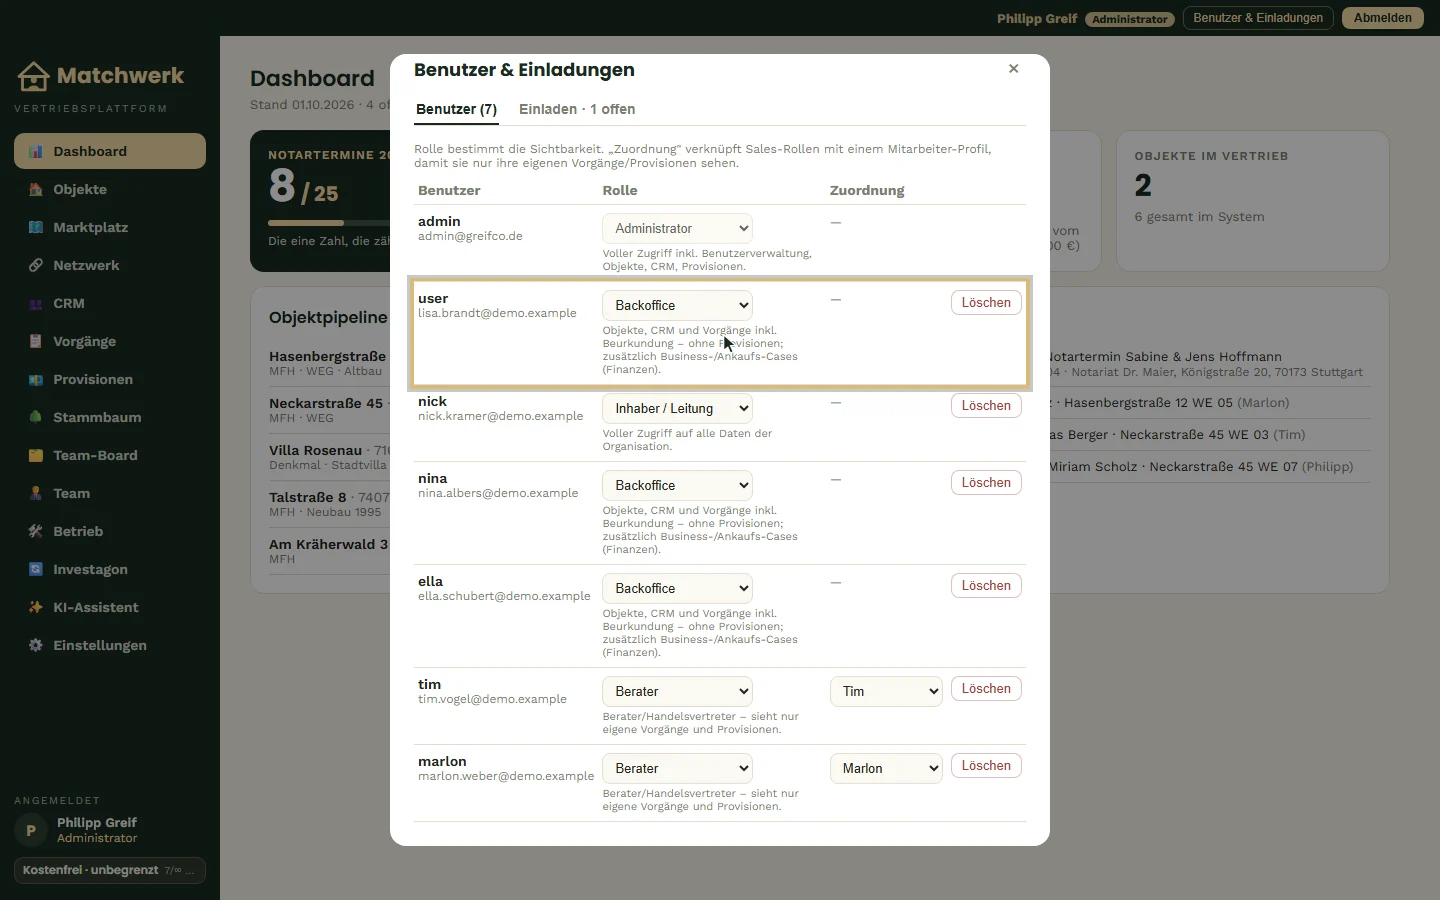Delete user nick with Löschen
The height and width of the screenshot is (900, 1440).
986,406
